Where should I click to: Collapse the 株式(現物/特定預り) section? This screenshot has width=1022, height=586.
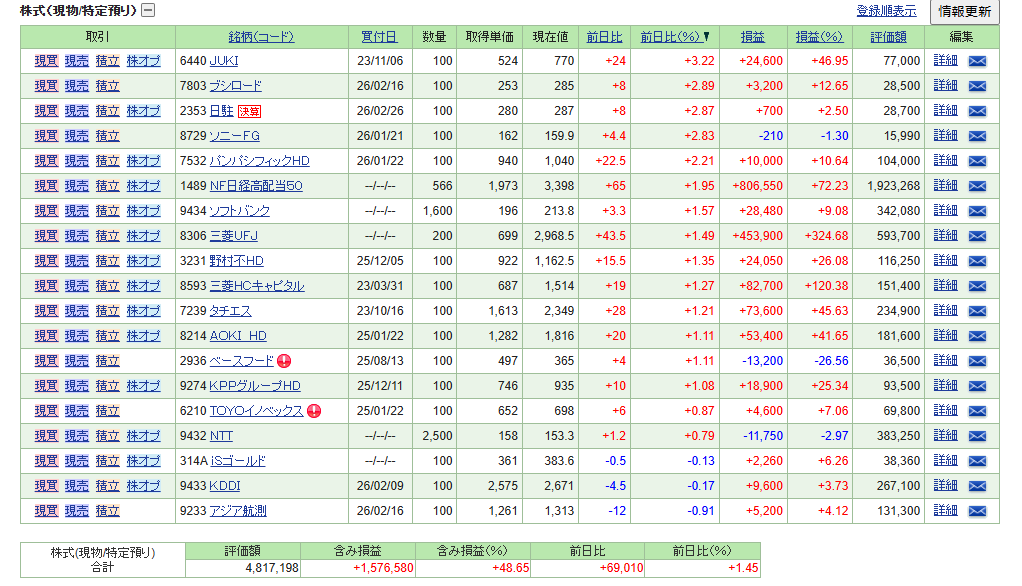(148, 11)
